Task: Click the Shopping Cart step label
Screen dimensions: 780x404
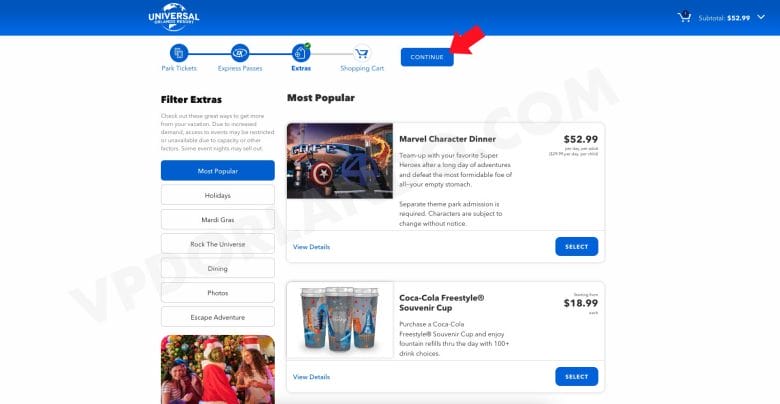Action: coord(362,69)
